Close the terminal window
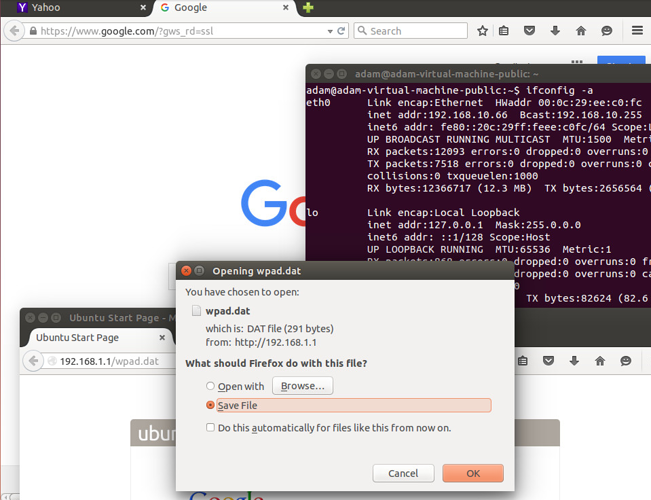Image resolution: width=651 pixels, height=500 pixels. 316,74
